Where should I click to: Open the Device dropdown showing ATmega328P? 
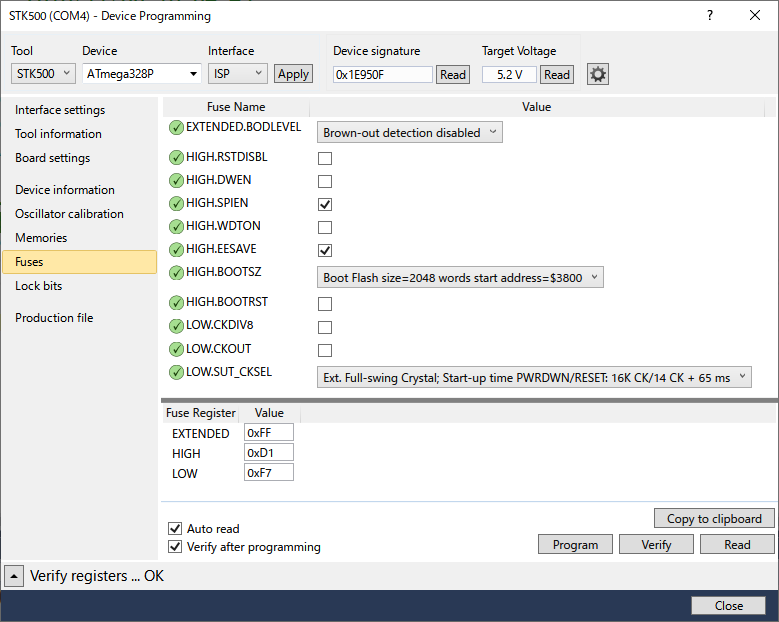coord(142,74)
